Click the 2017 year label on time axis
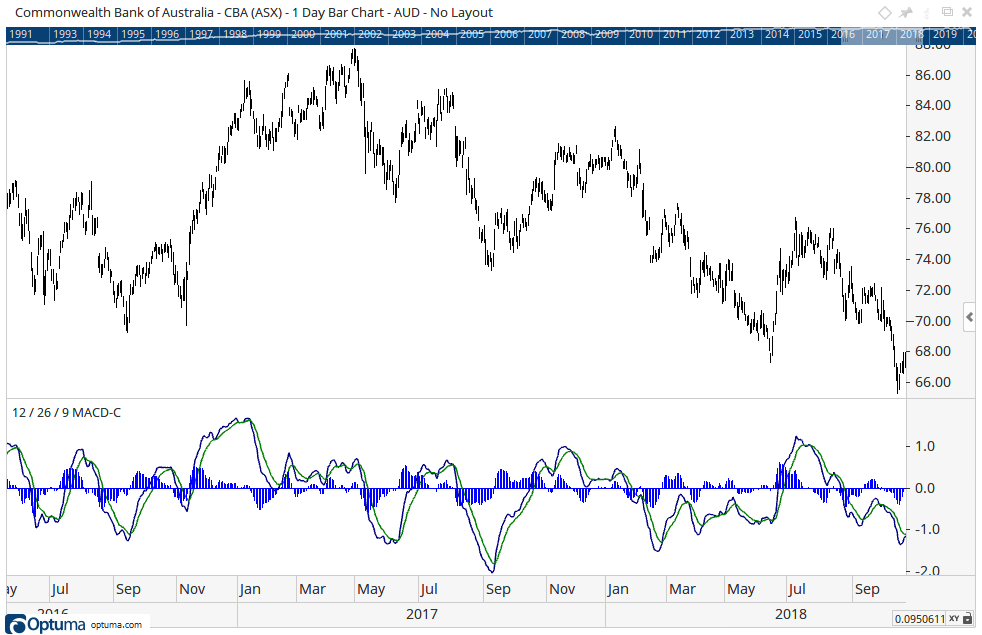 click(x=421, y=614)
